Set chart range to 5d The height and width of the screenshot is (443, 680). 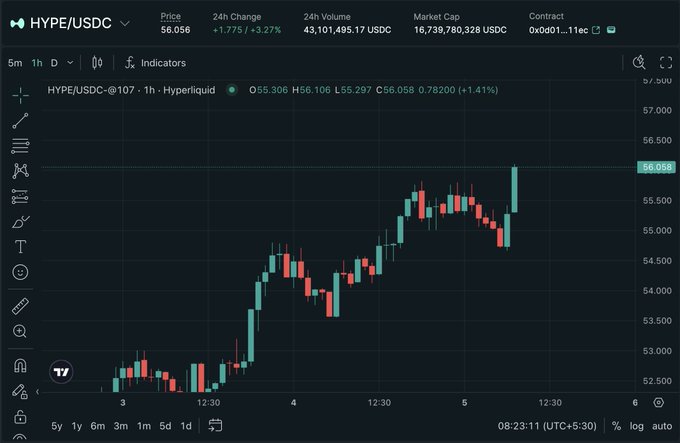click(165, 426)
